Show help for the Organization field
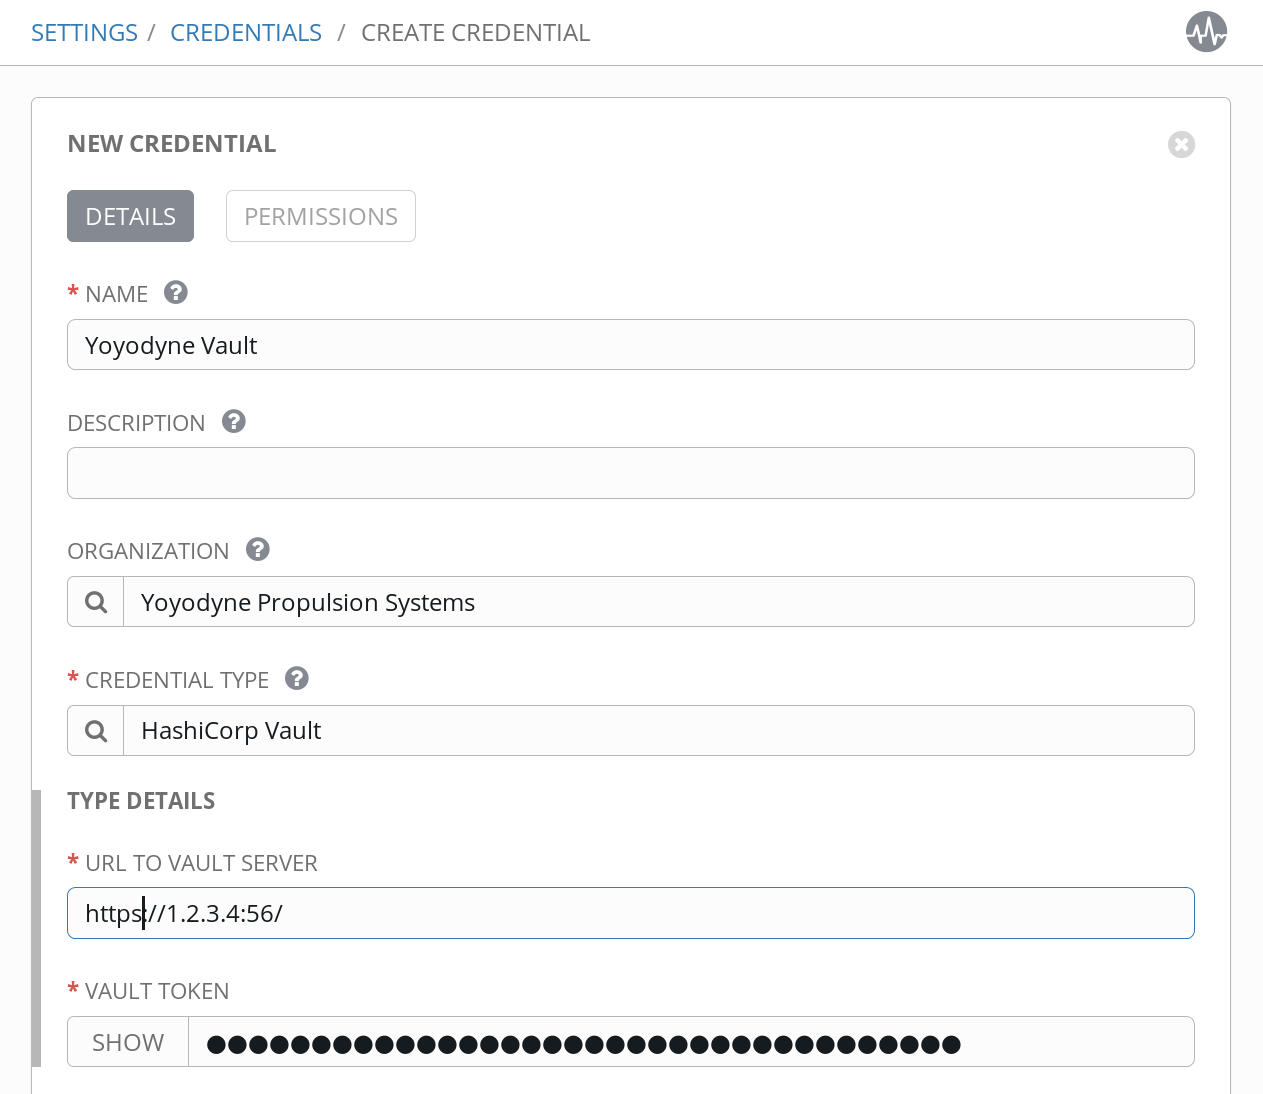Viewport: 1263px width, 1094px height. click(258, 549)
